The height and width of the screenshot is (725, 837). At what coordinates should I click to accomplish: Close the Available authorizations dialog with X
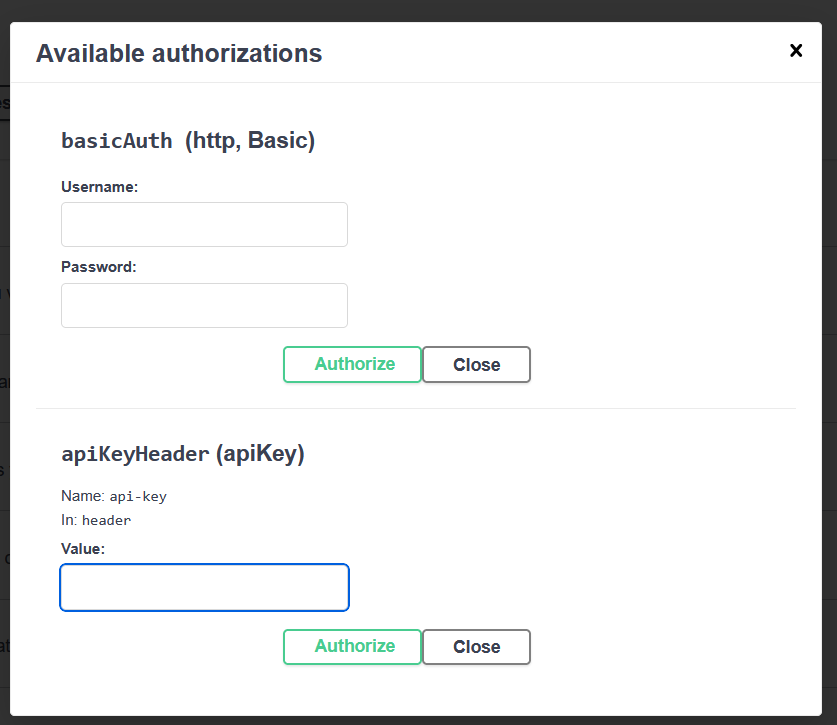tap(796, 51)
